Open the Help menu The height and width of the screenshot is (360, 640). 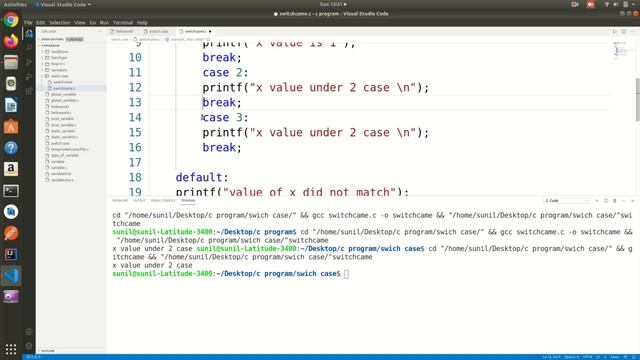click(x=142, y=22)
